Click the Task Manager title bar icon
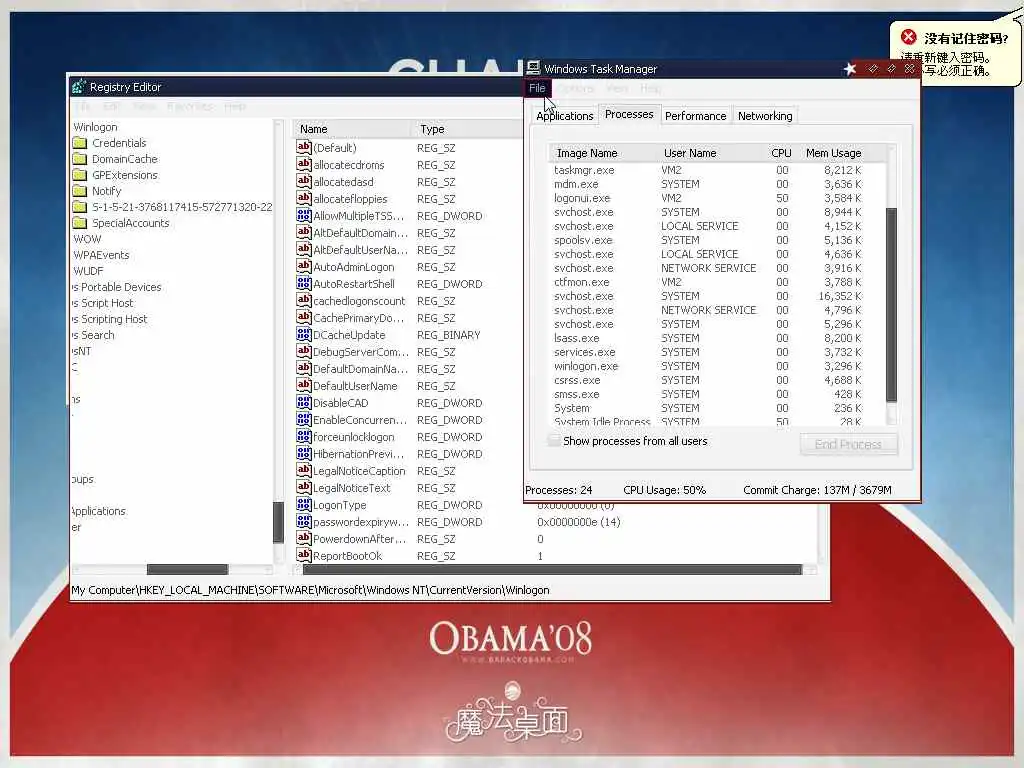 [533, 68]
